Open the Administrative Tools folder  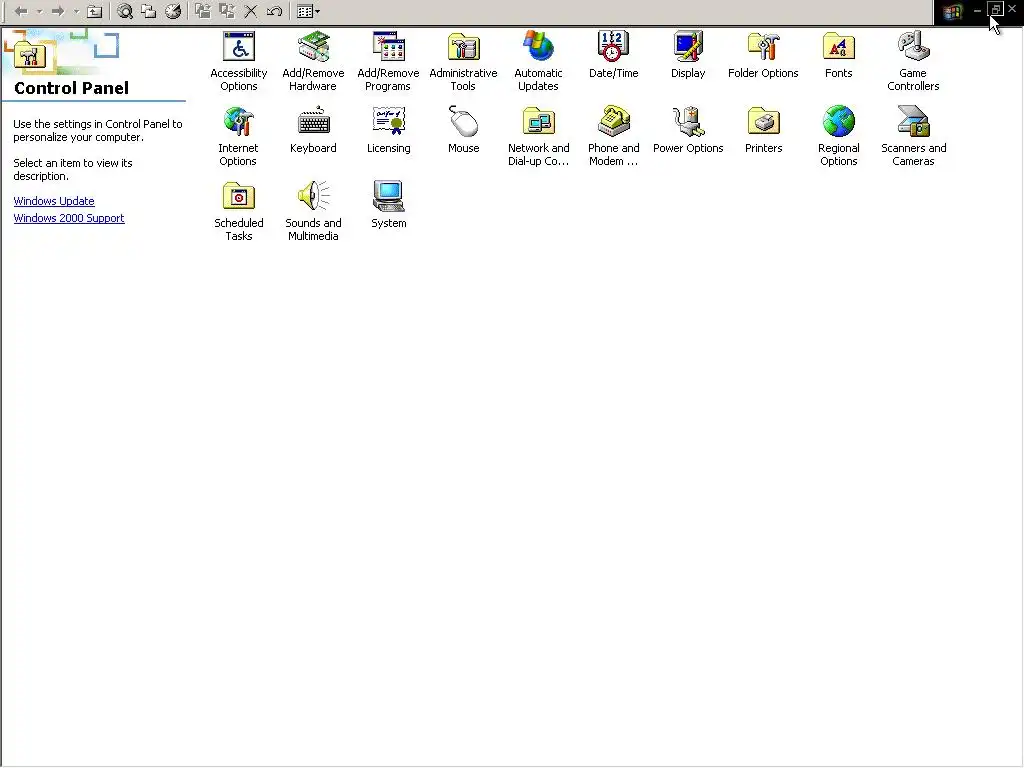tap(463, 61)
